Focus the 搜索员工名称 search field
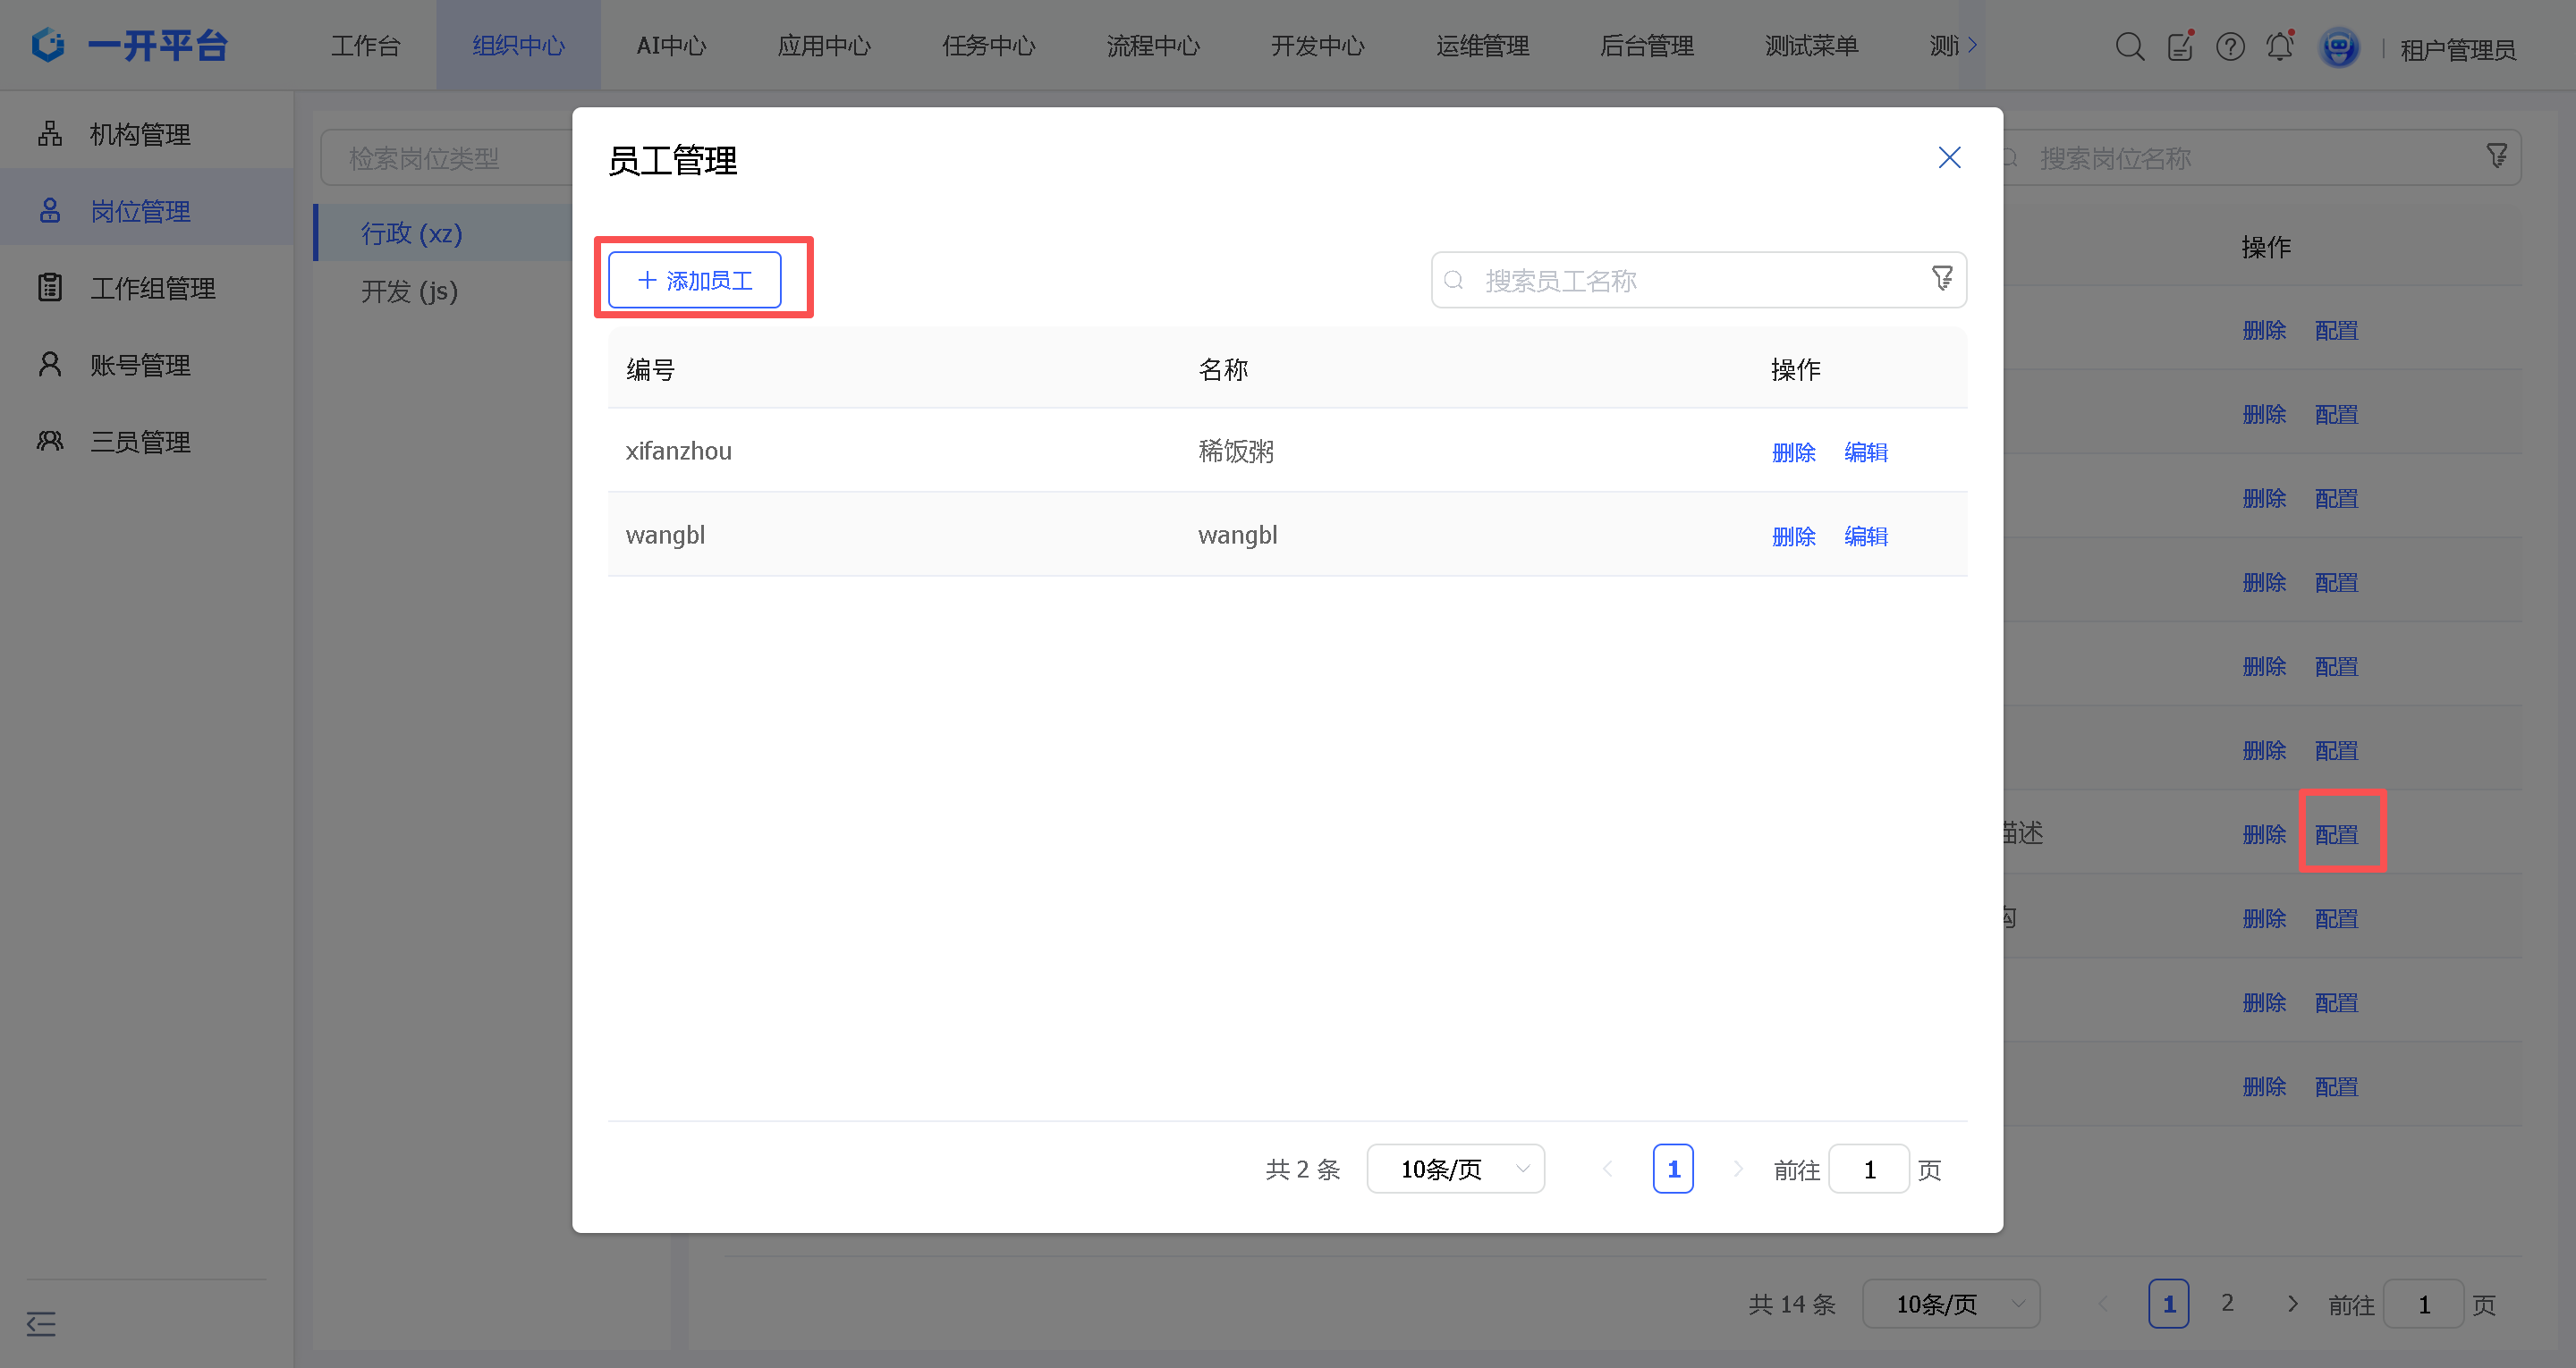 point(1690,281)
